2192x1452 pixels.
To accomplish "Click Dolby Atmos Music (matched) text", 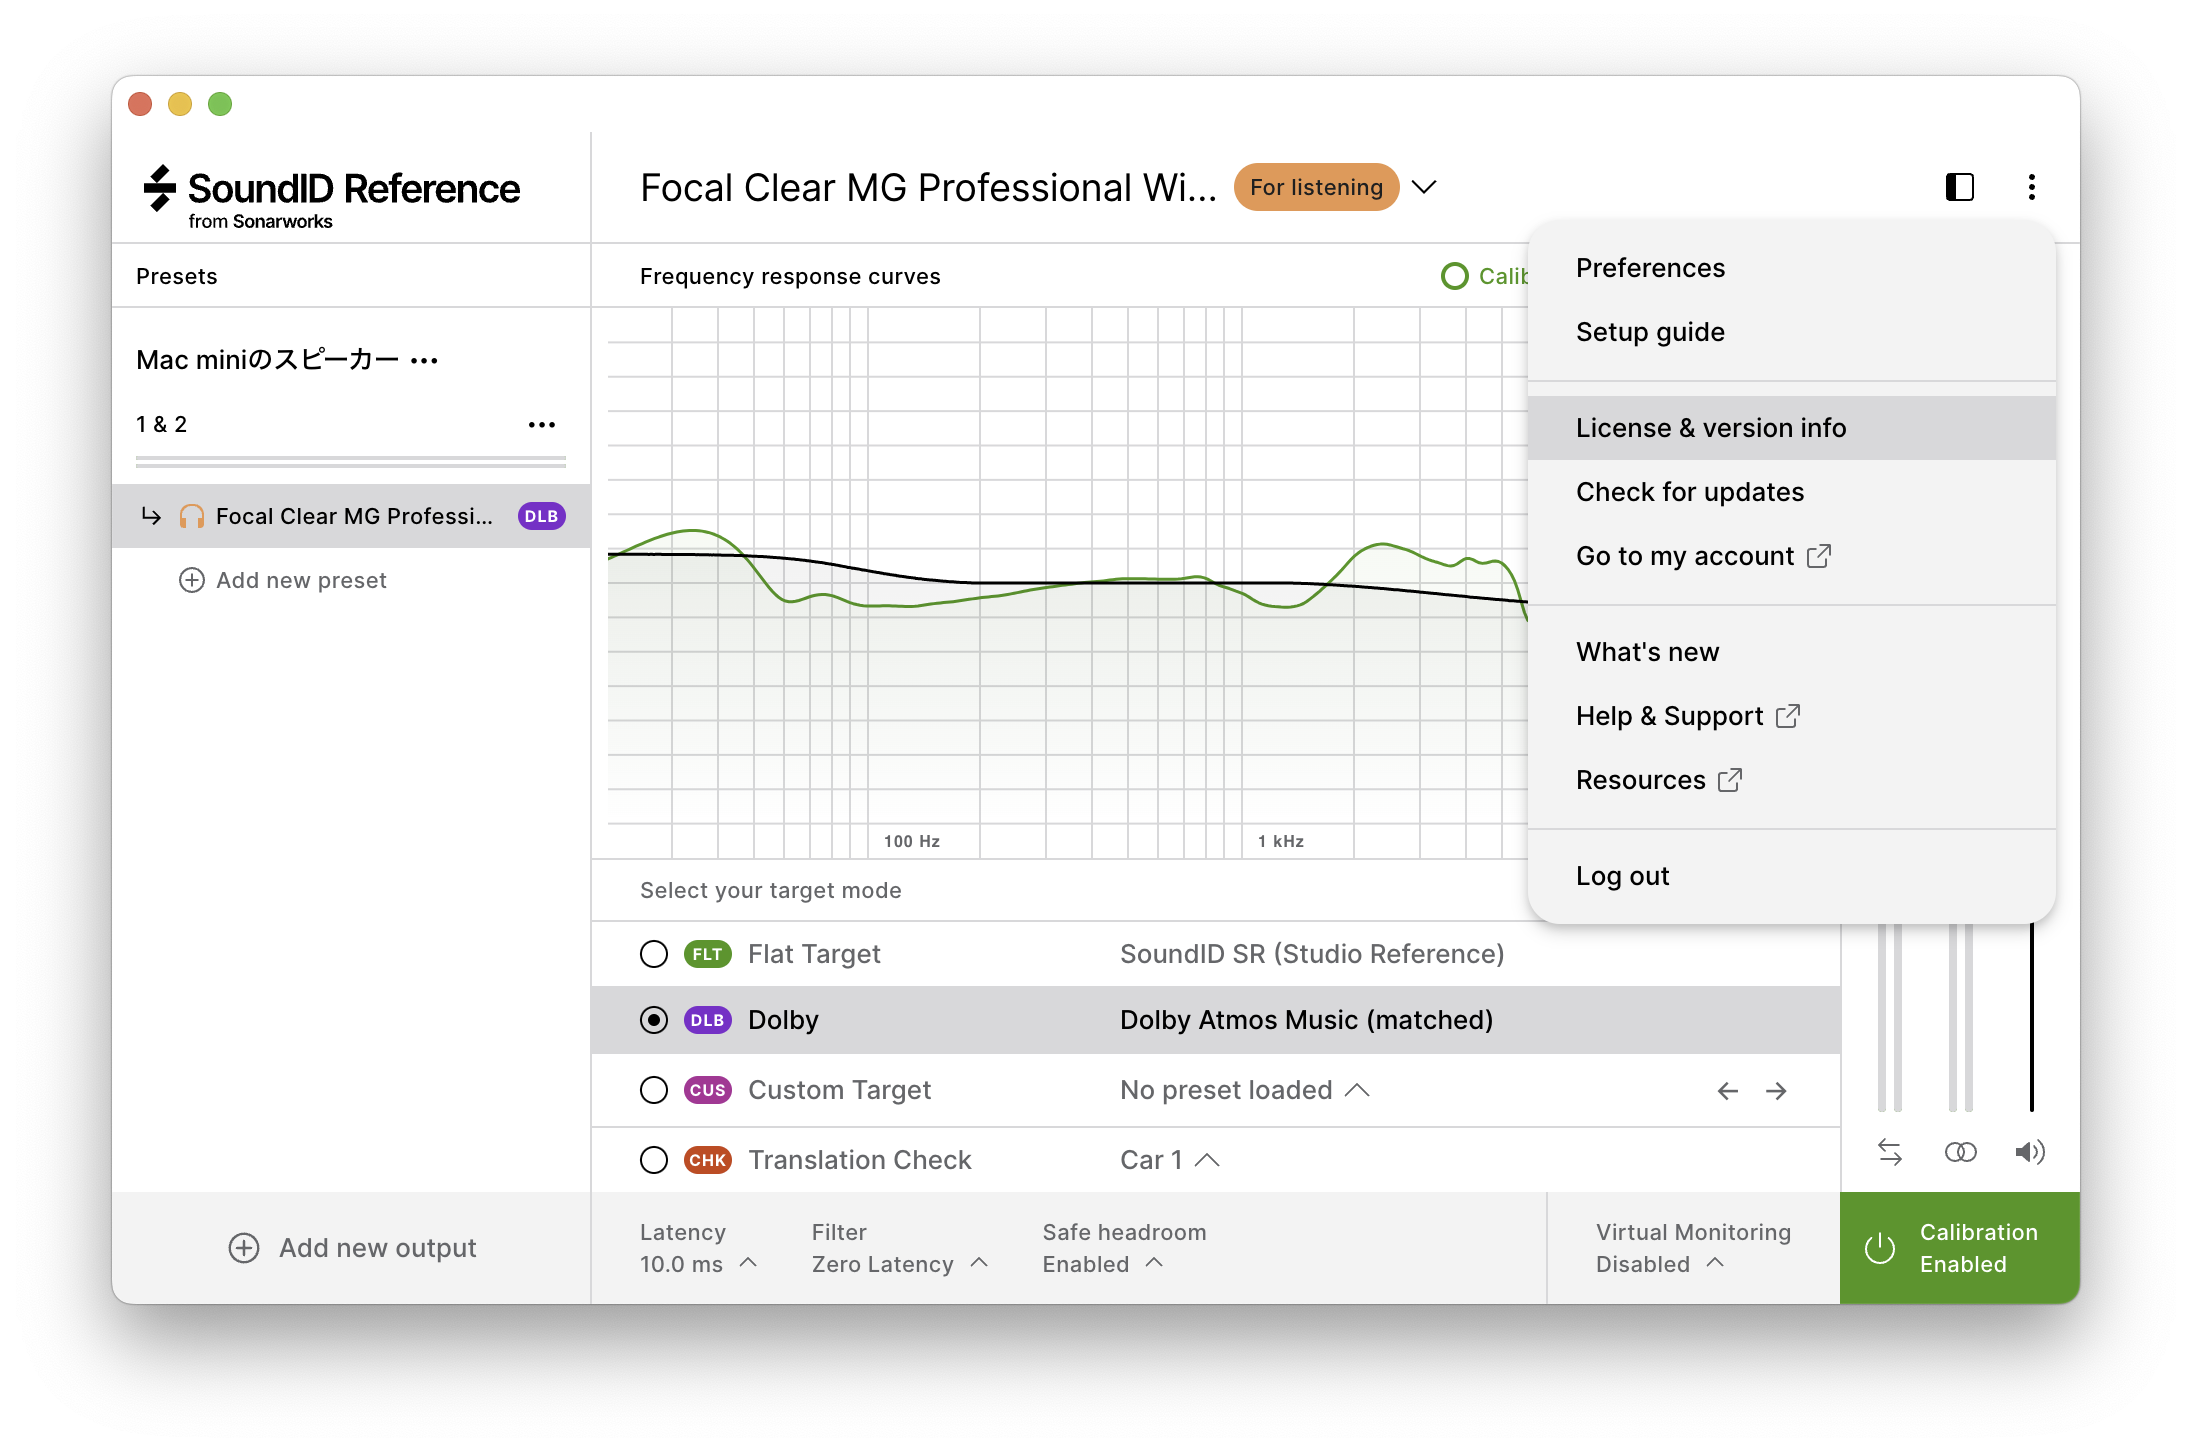I will (1306, 1020).
